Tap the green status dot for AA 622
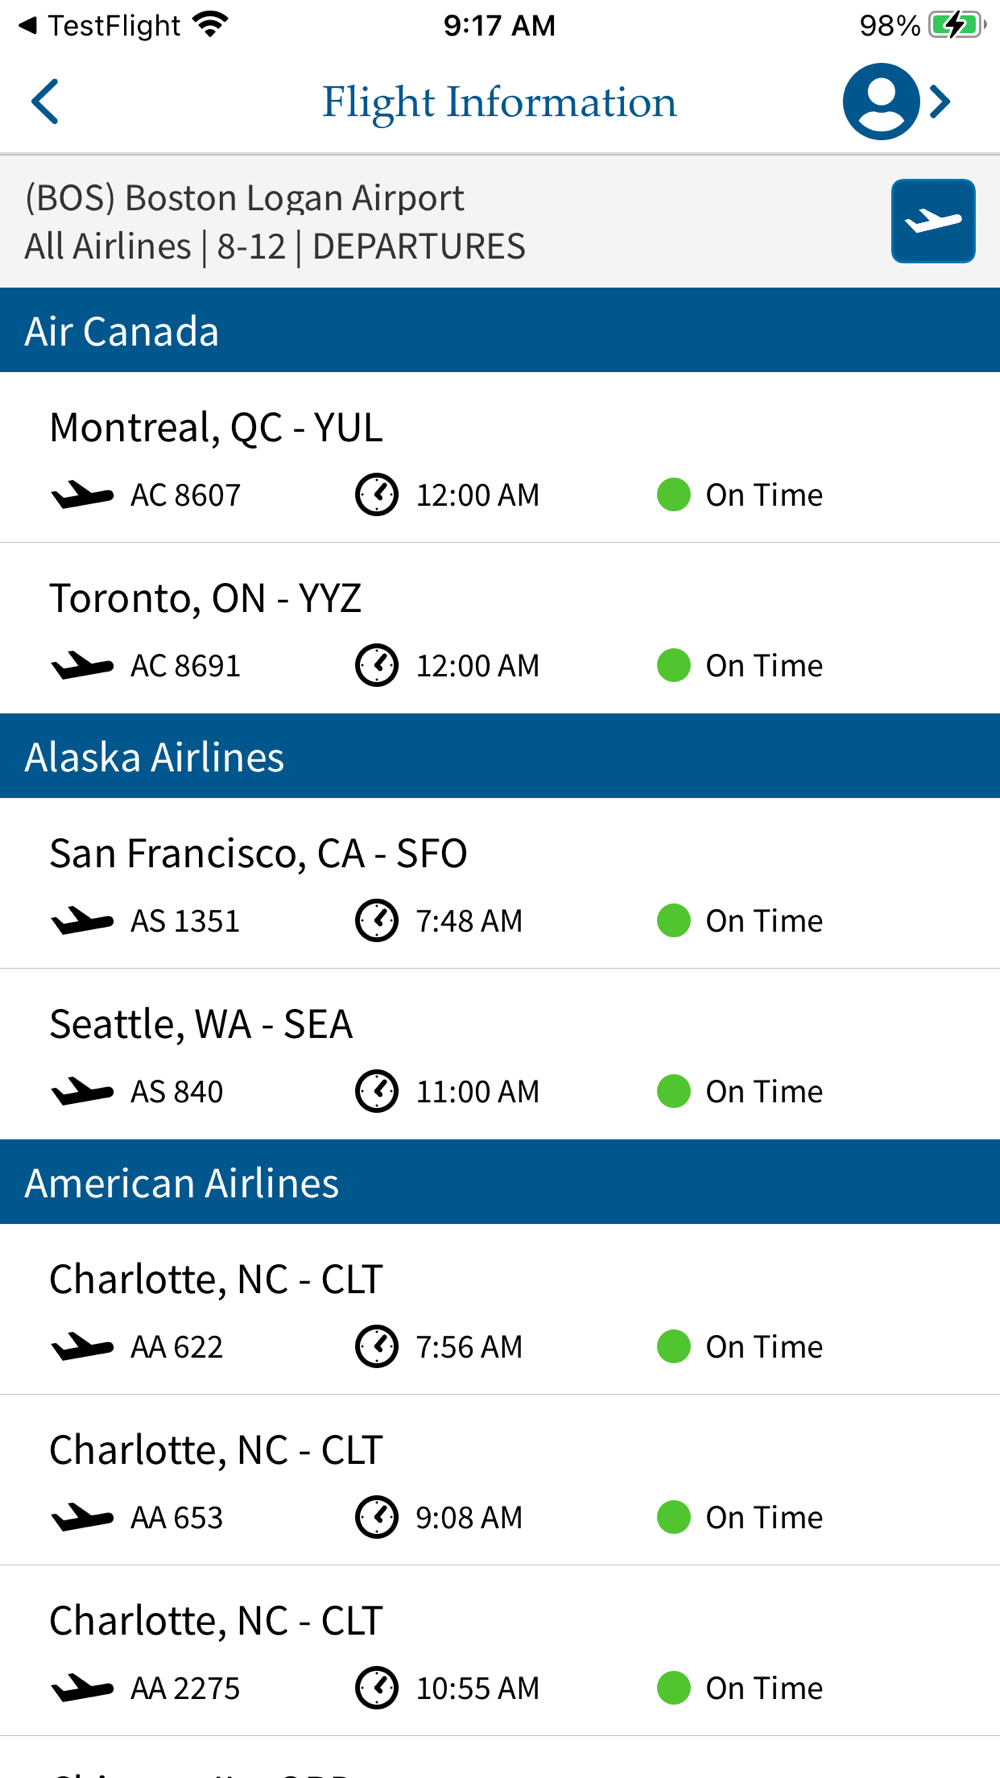 674,1347
